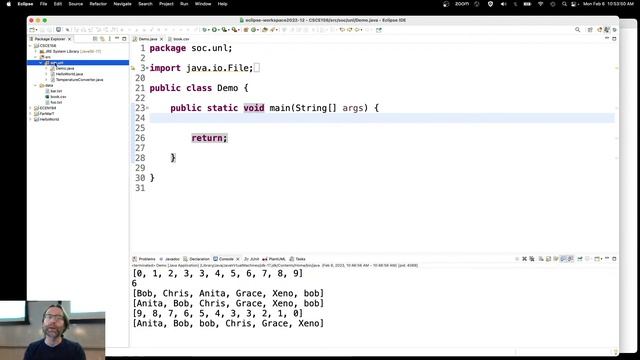Screen dimensions: 640x360
Task: Close the Demo.java editor tab
Action: 162,39
